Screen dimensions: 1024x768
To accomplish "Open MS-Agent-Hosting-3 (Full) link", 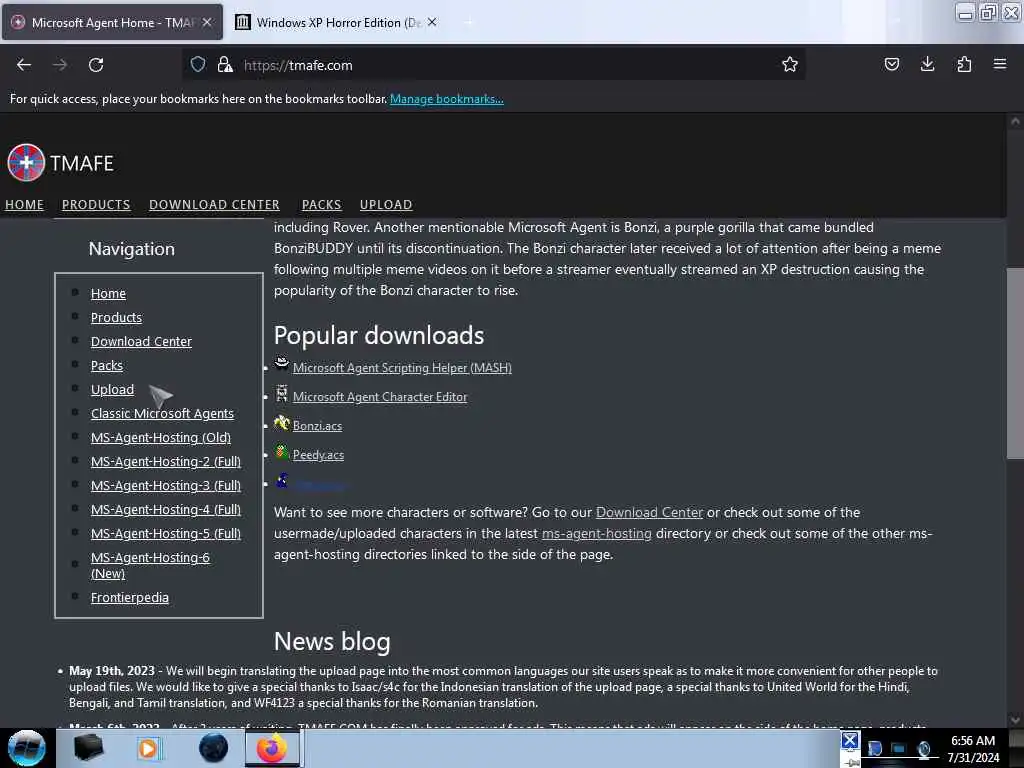I will [166, 486].
